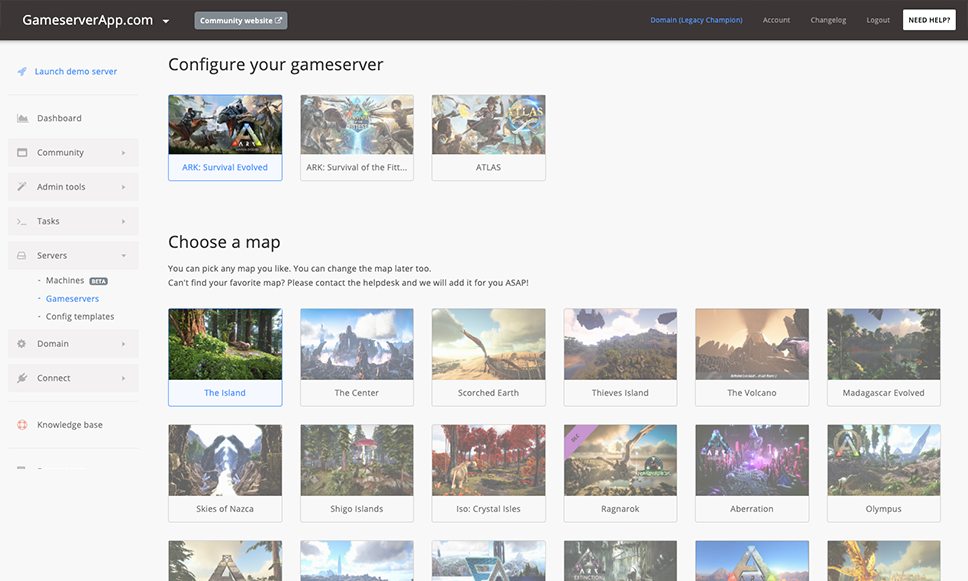Click the BETA badge next to Machines
Screen dimensions: 968x581
[x=99, y=281]
